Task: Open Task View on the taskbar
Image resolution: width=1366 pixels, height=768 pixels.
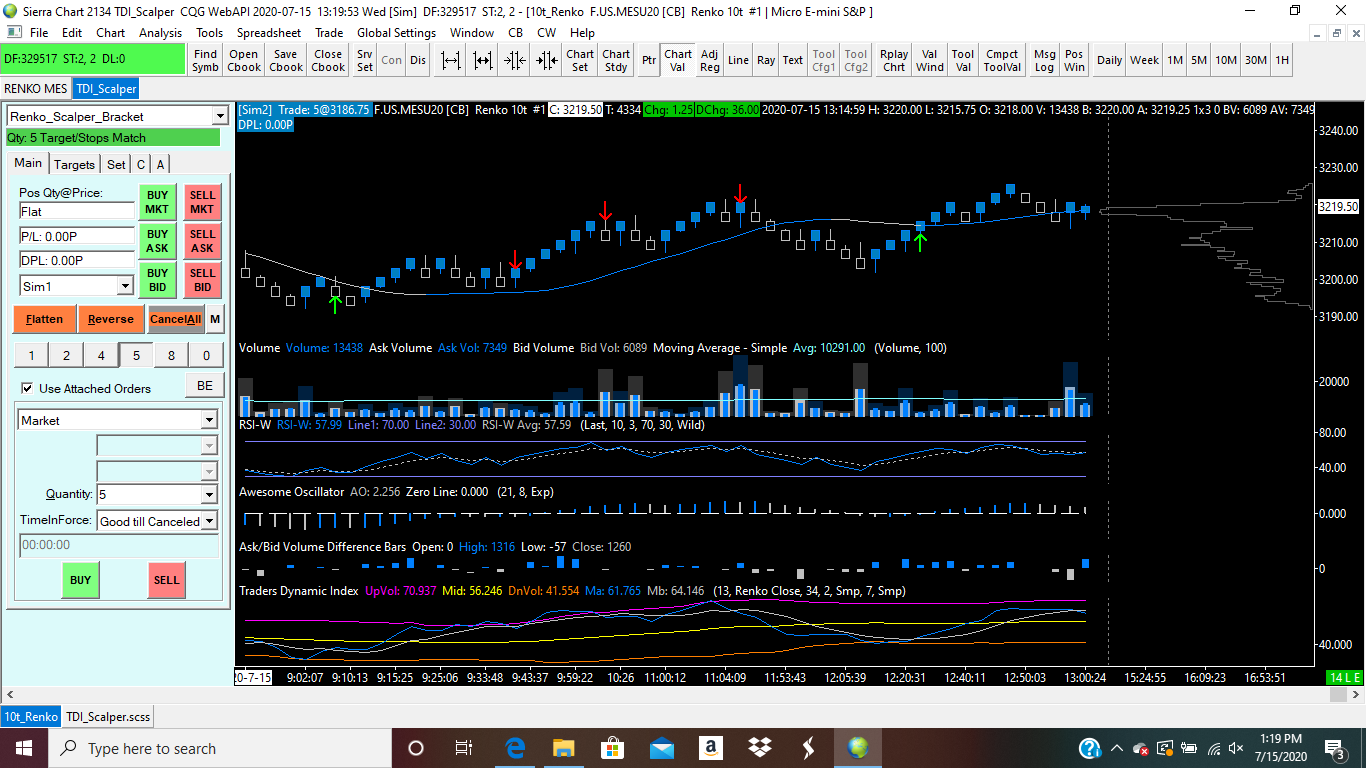Action: [x=464, y=748]
